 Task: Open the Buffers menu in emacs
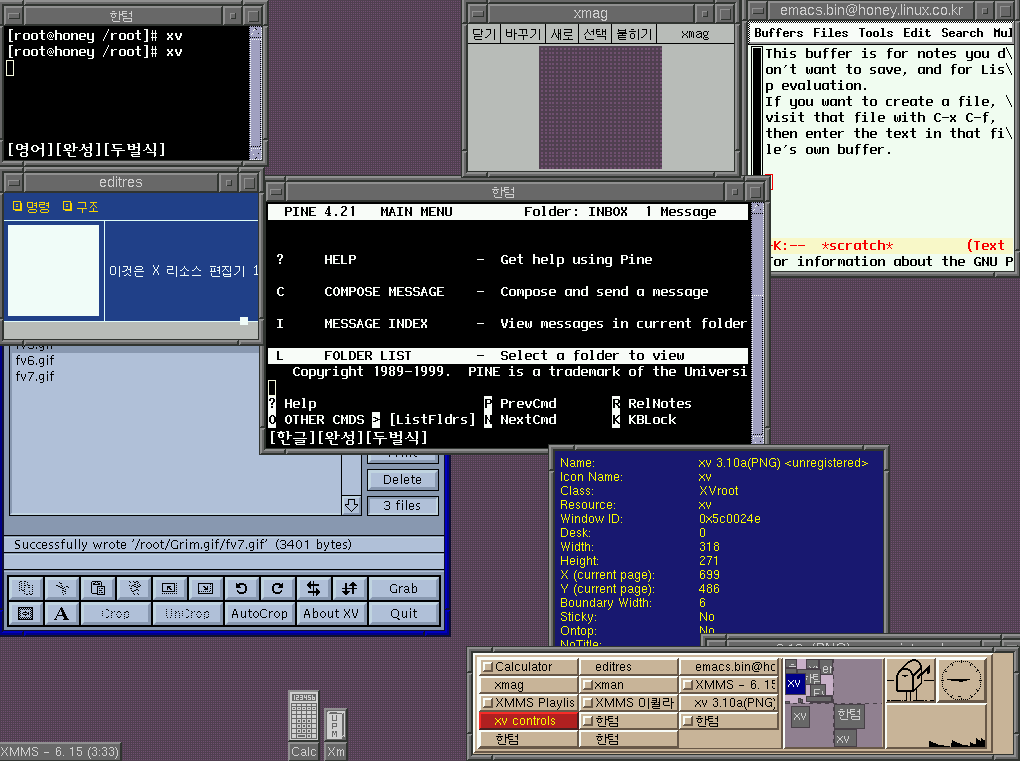pyautogui.click(x=778, y=33)
